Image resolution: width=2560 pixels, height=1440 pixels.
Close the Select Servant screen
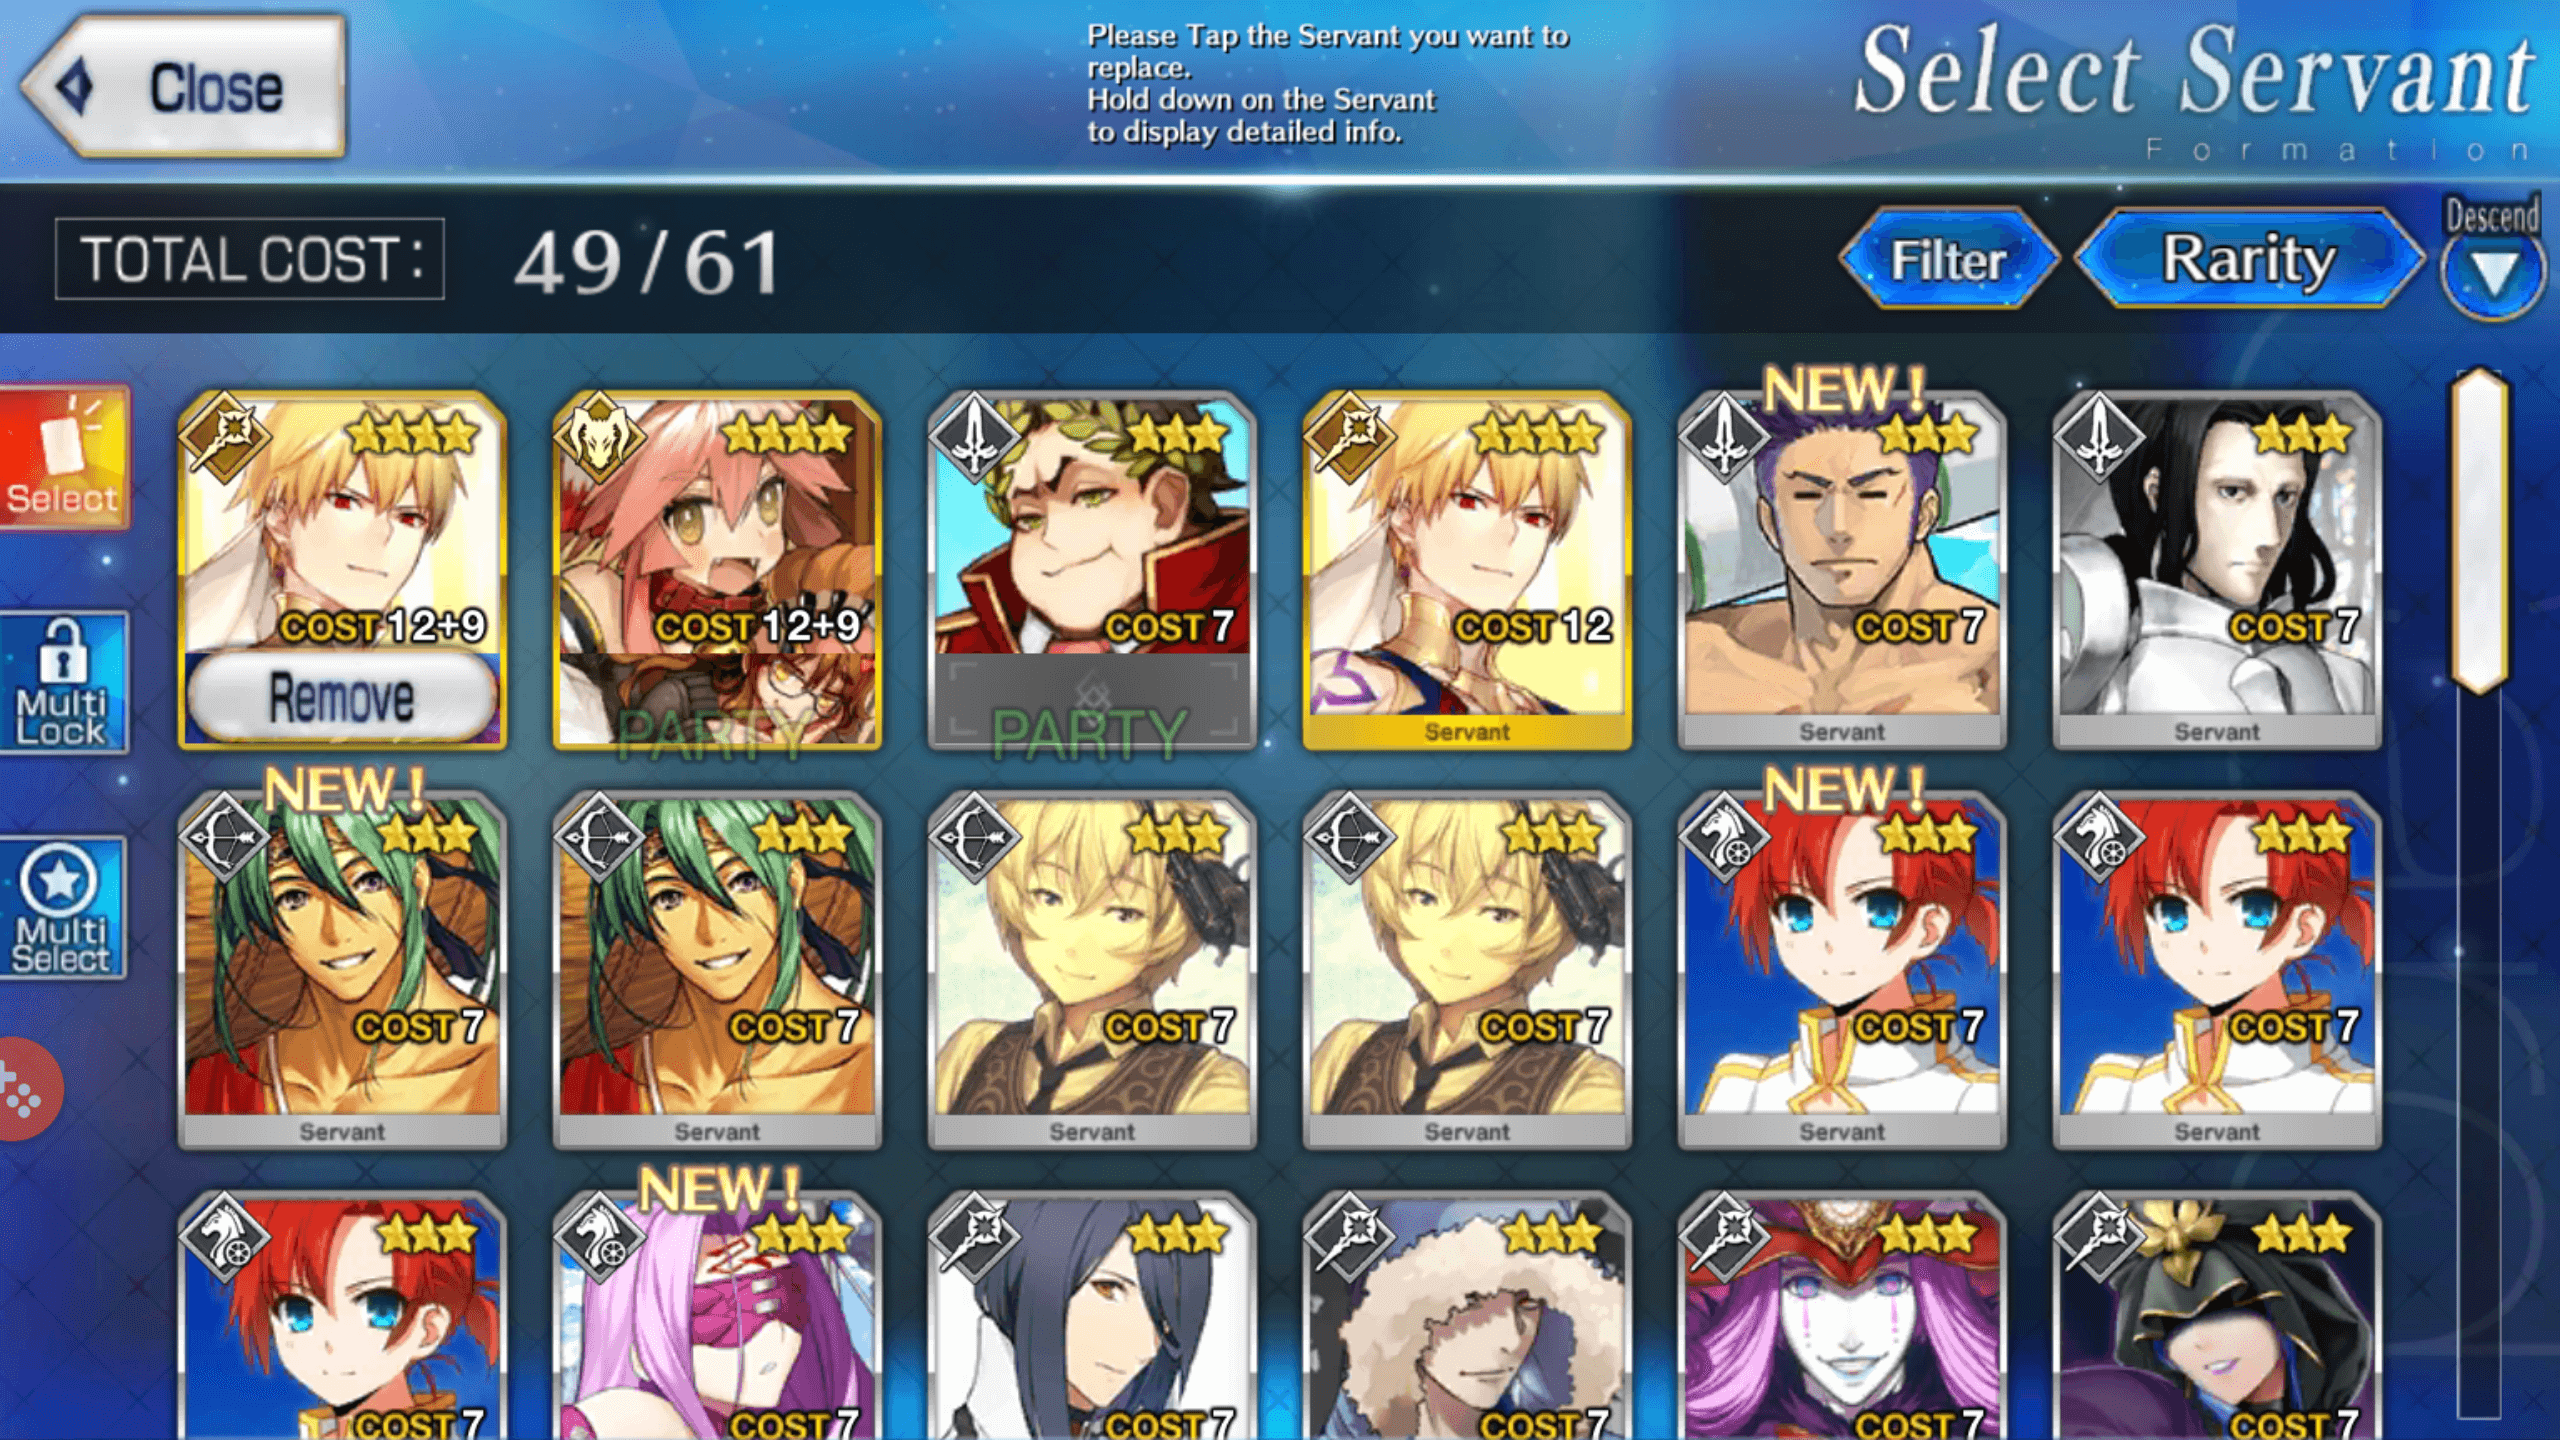point(185,86)
